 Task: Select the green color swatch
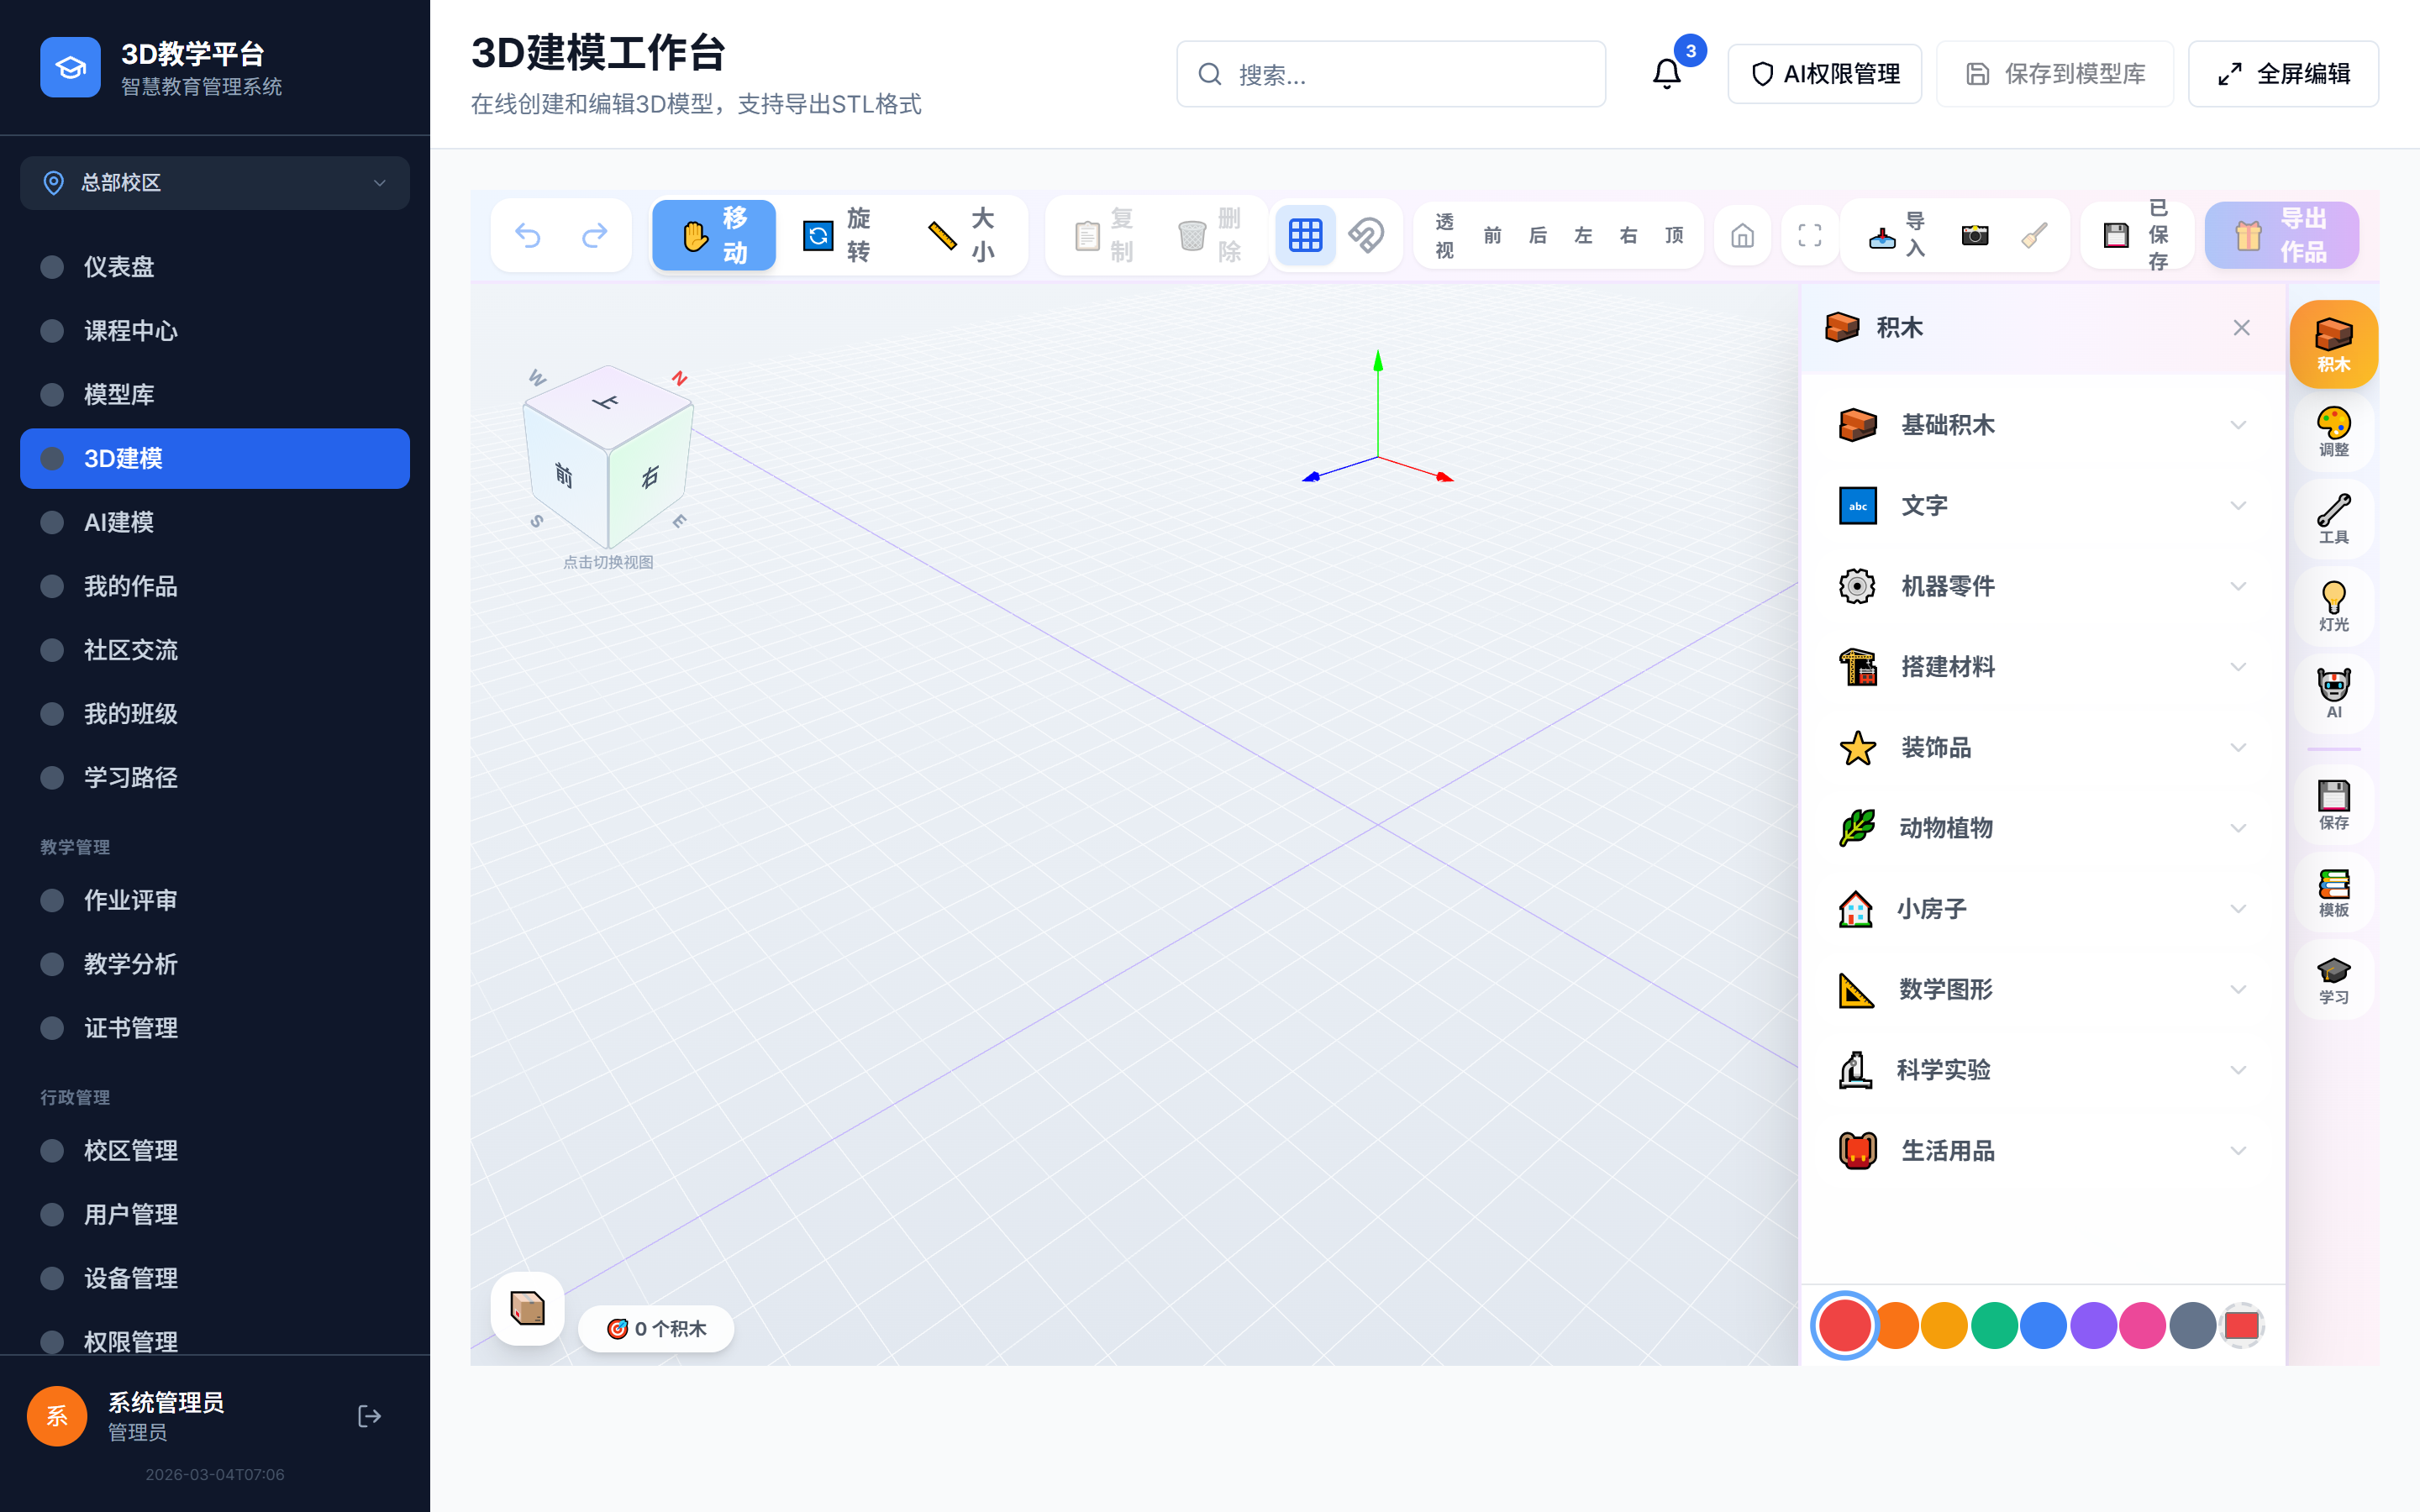pos(1993,1324)
